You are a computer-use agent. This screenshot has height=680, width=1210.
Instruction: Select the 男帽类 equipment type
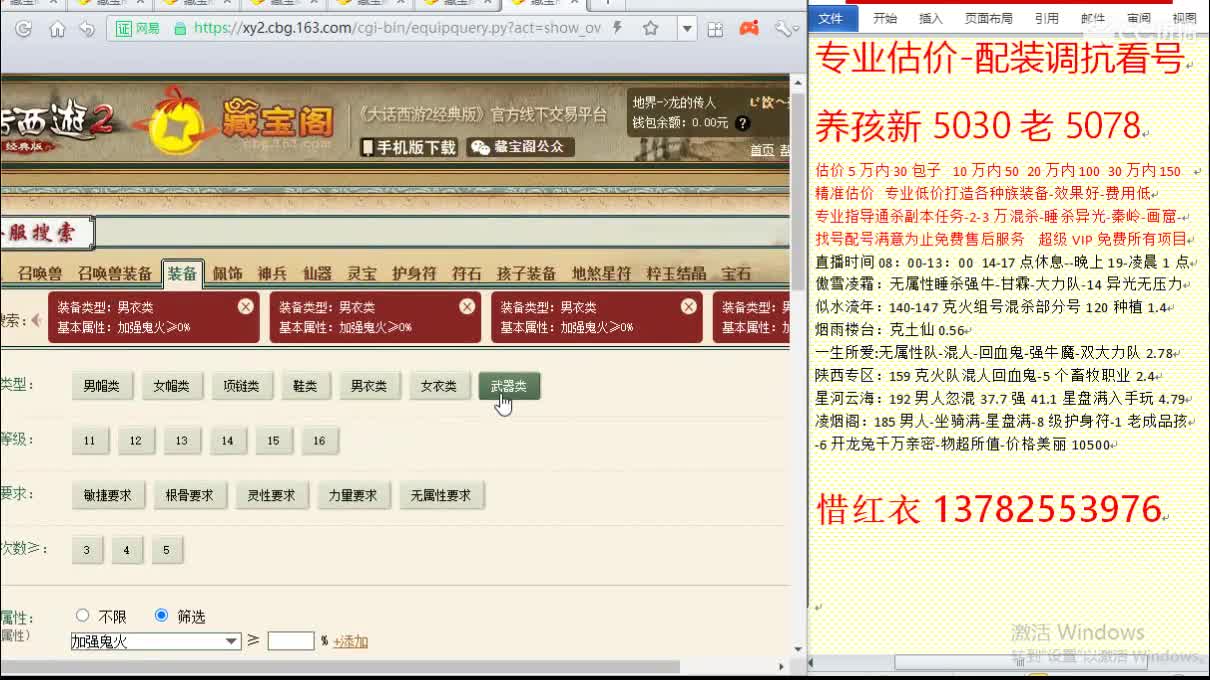click(x=102, y=386)
